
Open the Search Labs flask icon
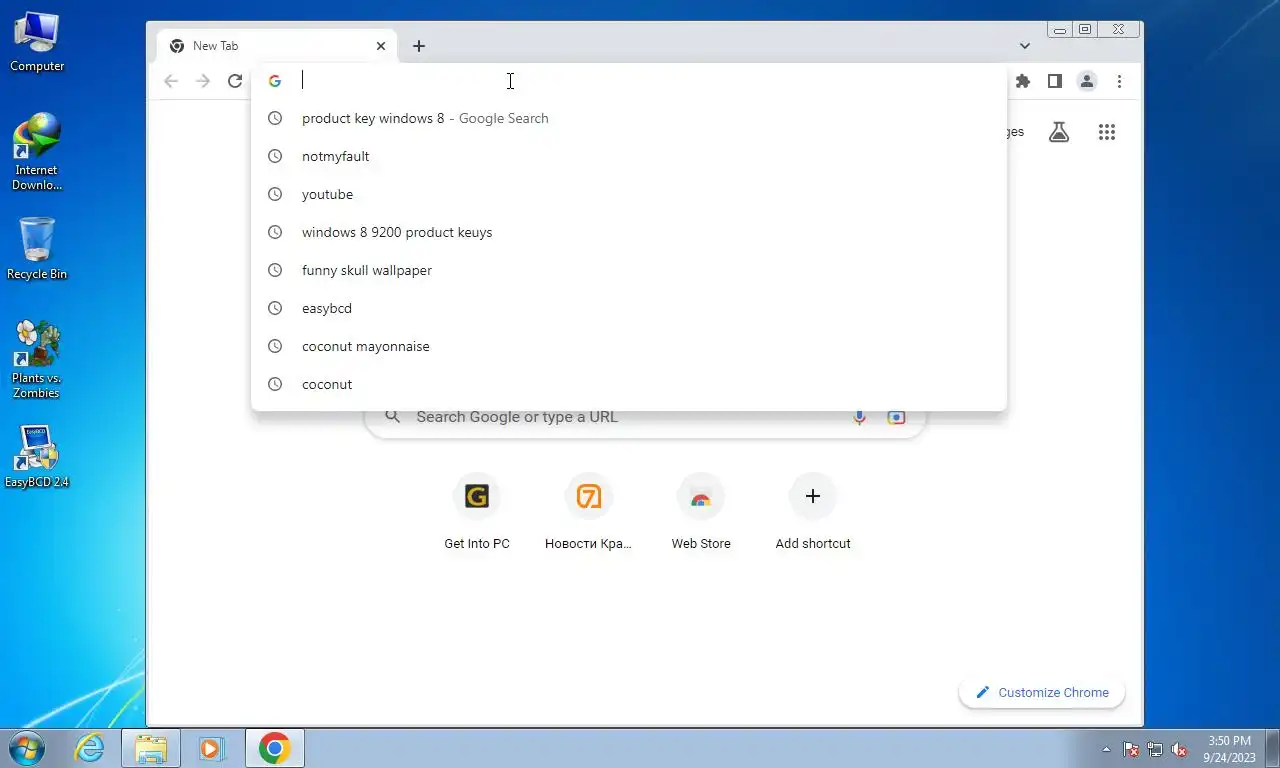pos(1059,132)
